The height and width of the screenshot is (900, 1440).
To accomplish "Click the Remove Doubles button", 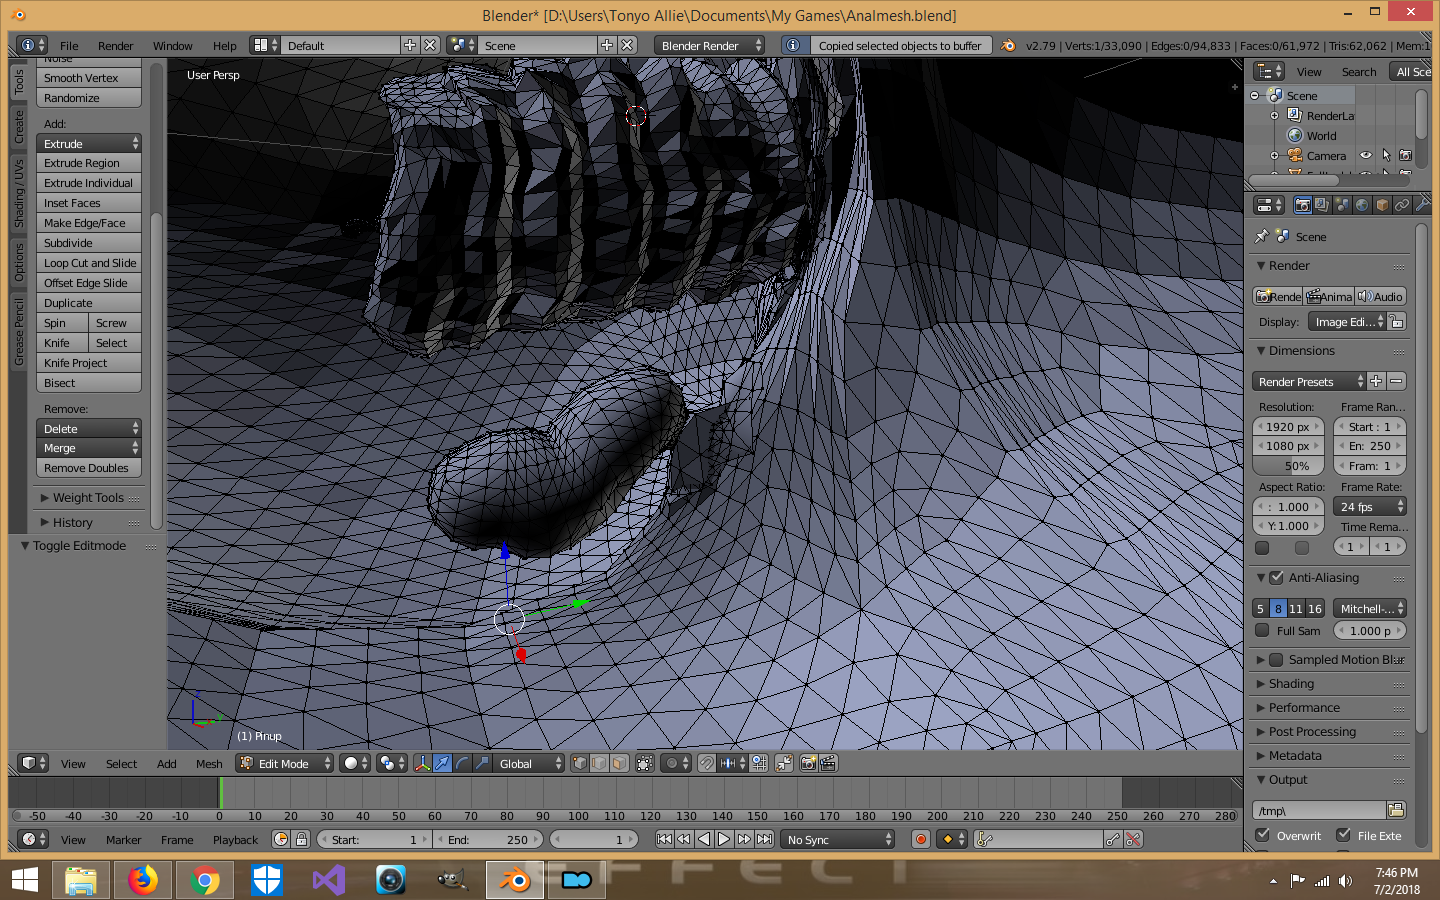I will tap(88, 467).
